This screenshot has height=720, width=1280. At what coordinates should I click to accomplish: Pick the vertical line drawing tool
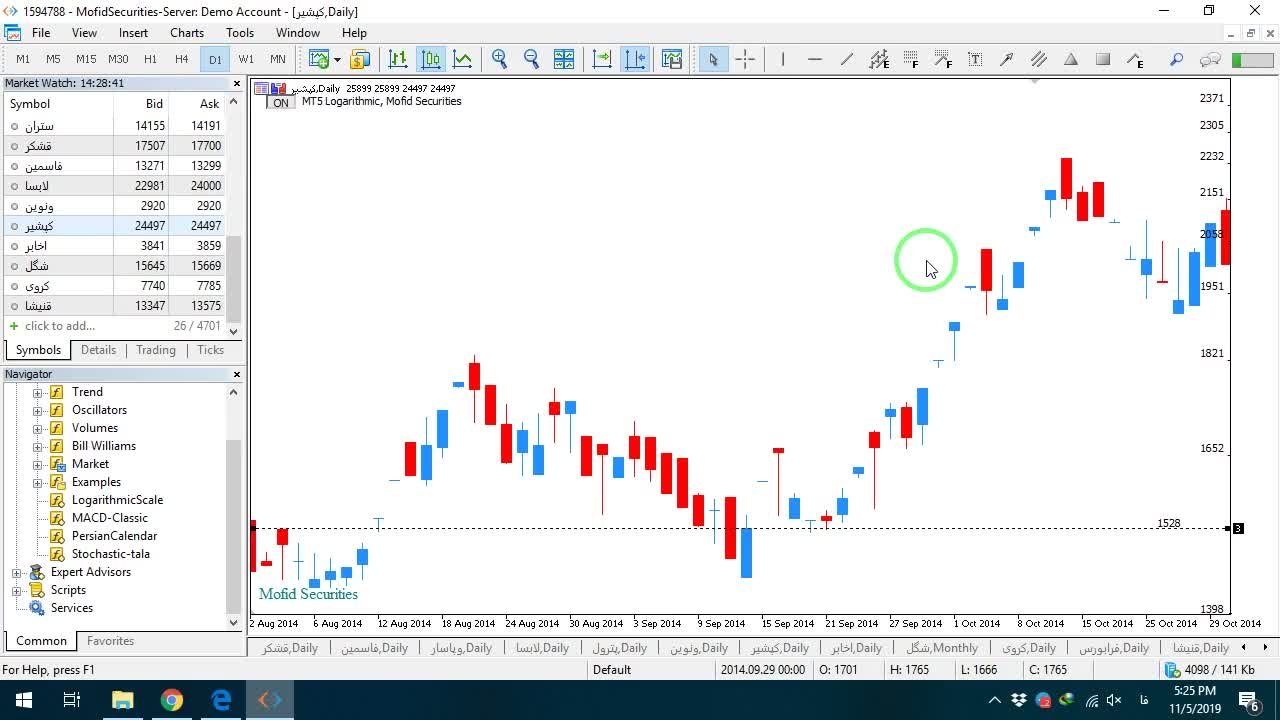tap(783, 59)
